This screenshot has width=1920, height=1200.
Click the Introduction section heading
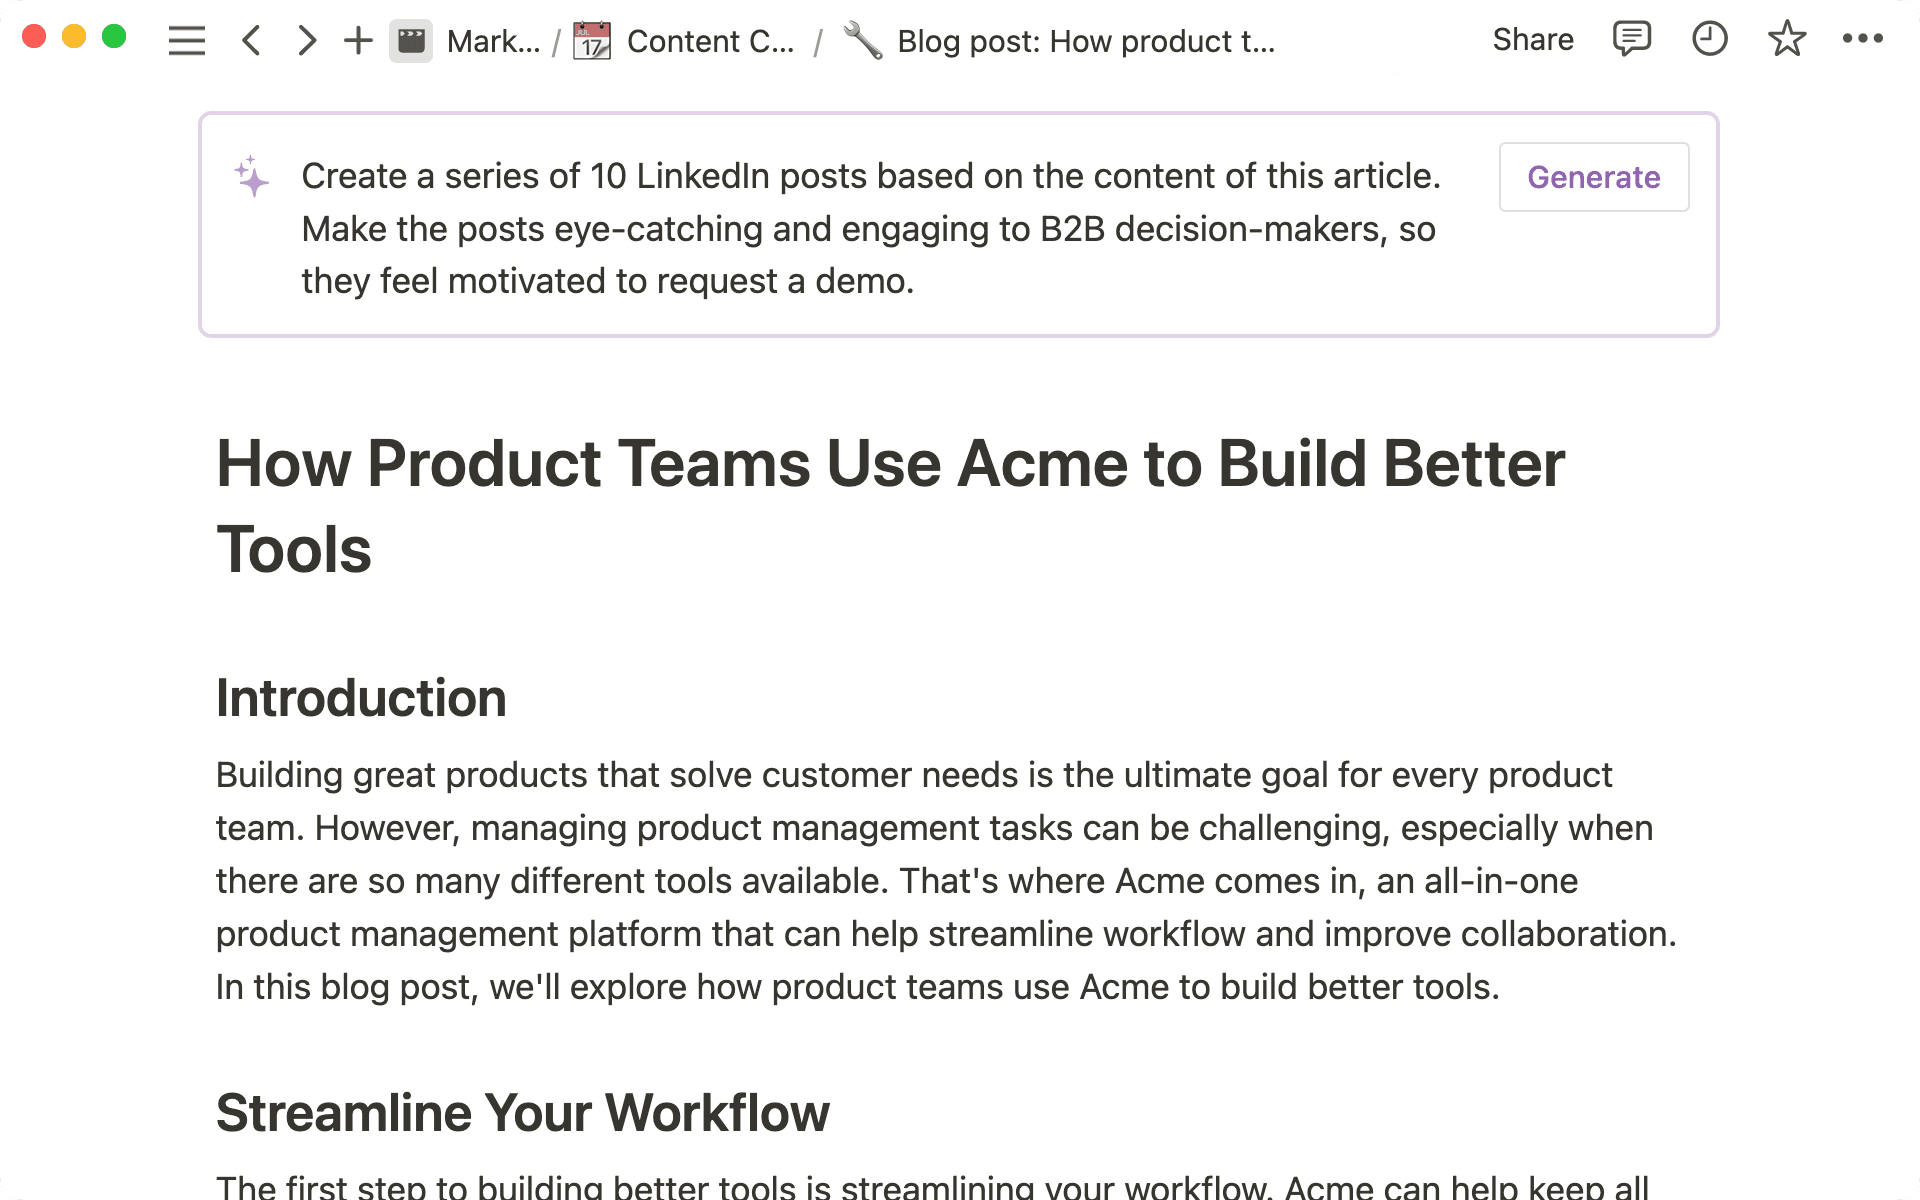coord(361,697)
